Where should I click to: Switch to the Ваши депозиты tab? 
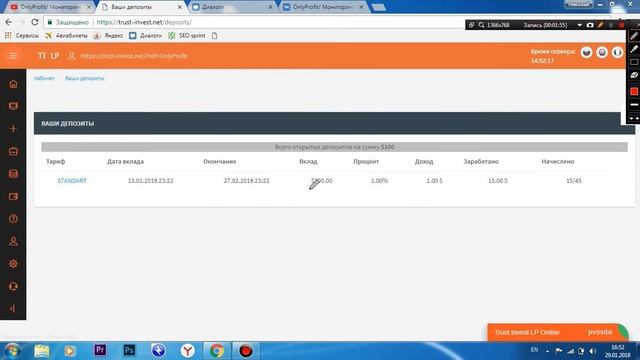(x=141, y=7)
